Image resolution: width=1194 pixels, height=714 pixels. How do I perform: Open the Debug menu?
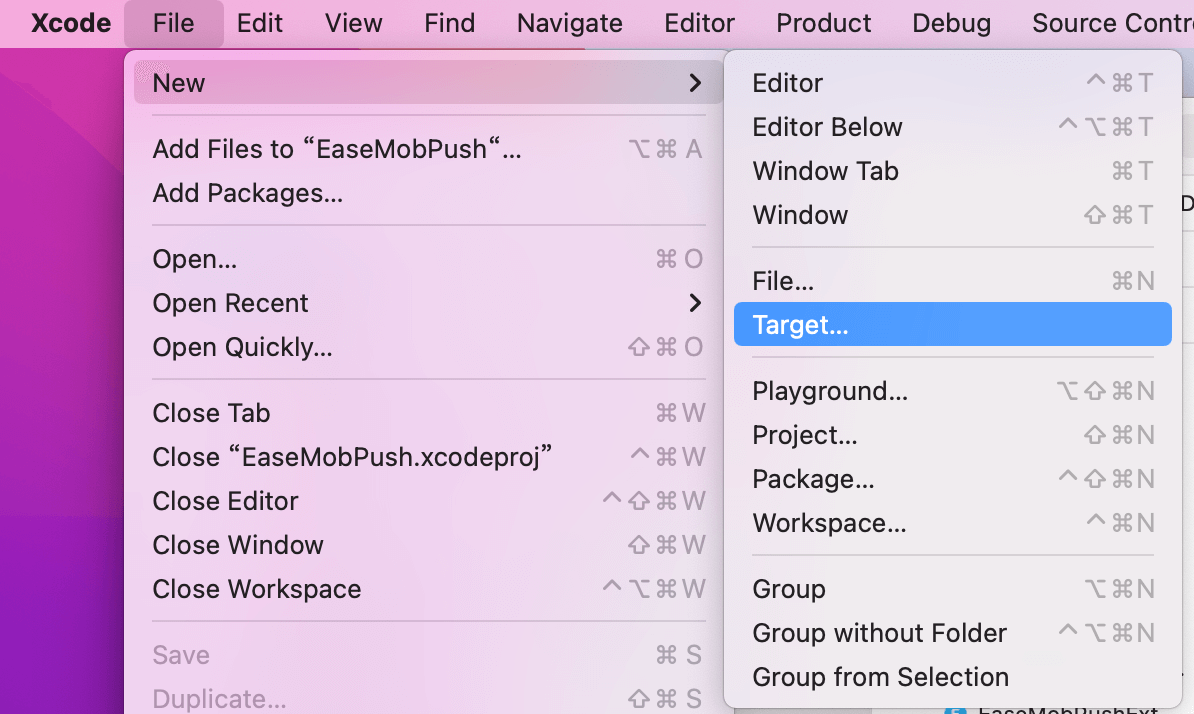pos(951,23)
